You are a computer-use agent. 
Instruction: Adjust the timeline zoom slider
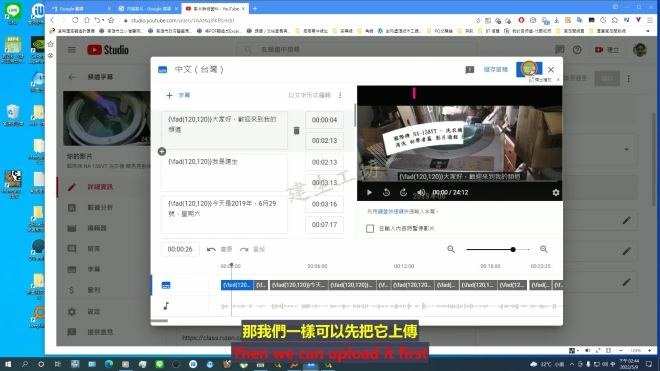click(498, 249)
